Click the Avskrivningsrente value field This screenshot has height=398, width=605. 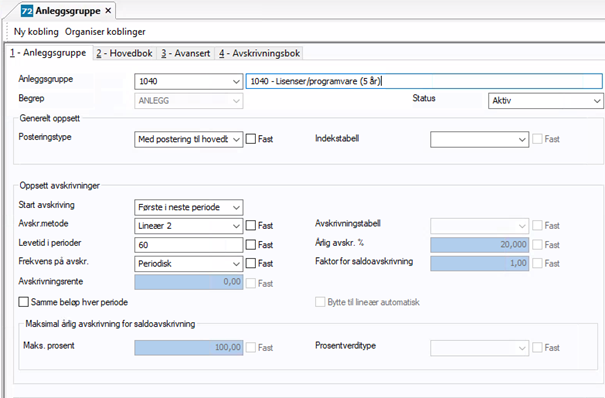pos(189,282)
